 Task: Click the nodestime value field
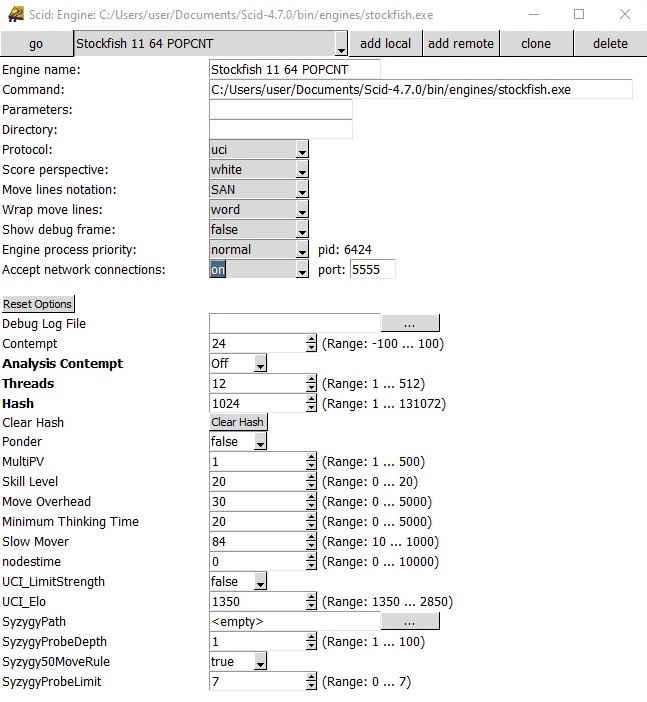[257, 561]
